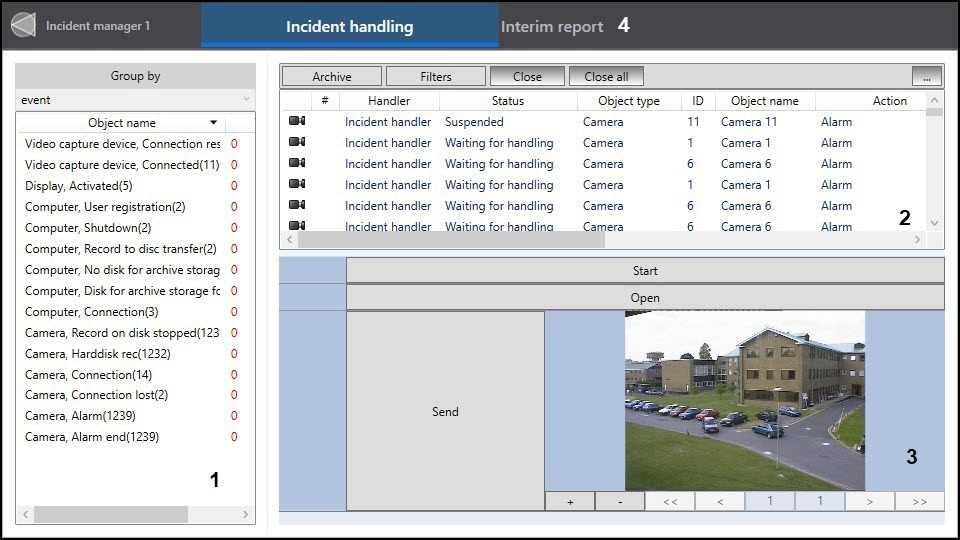
Task: Zoom in with the plus button
Action: [x=570, y=502]
